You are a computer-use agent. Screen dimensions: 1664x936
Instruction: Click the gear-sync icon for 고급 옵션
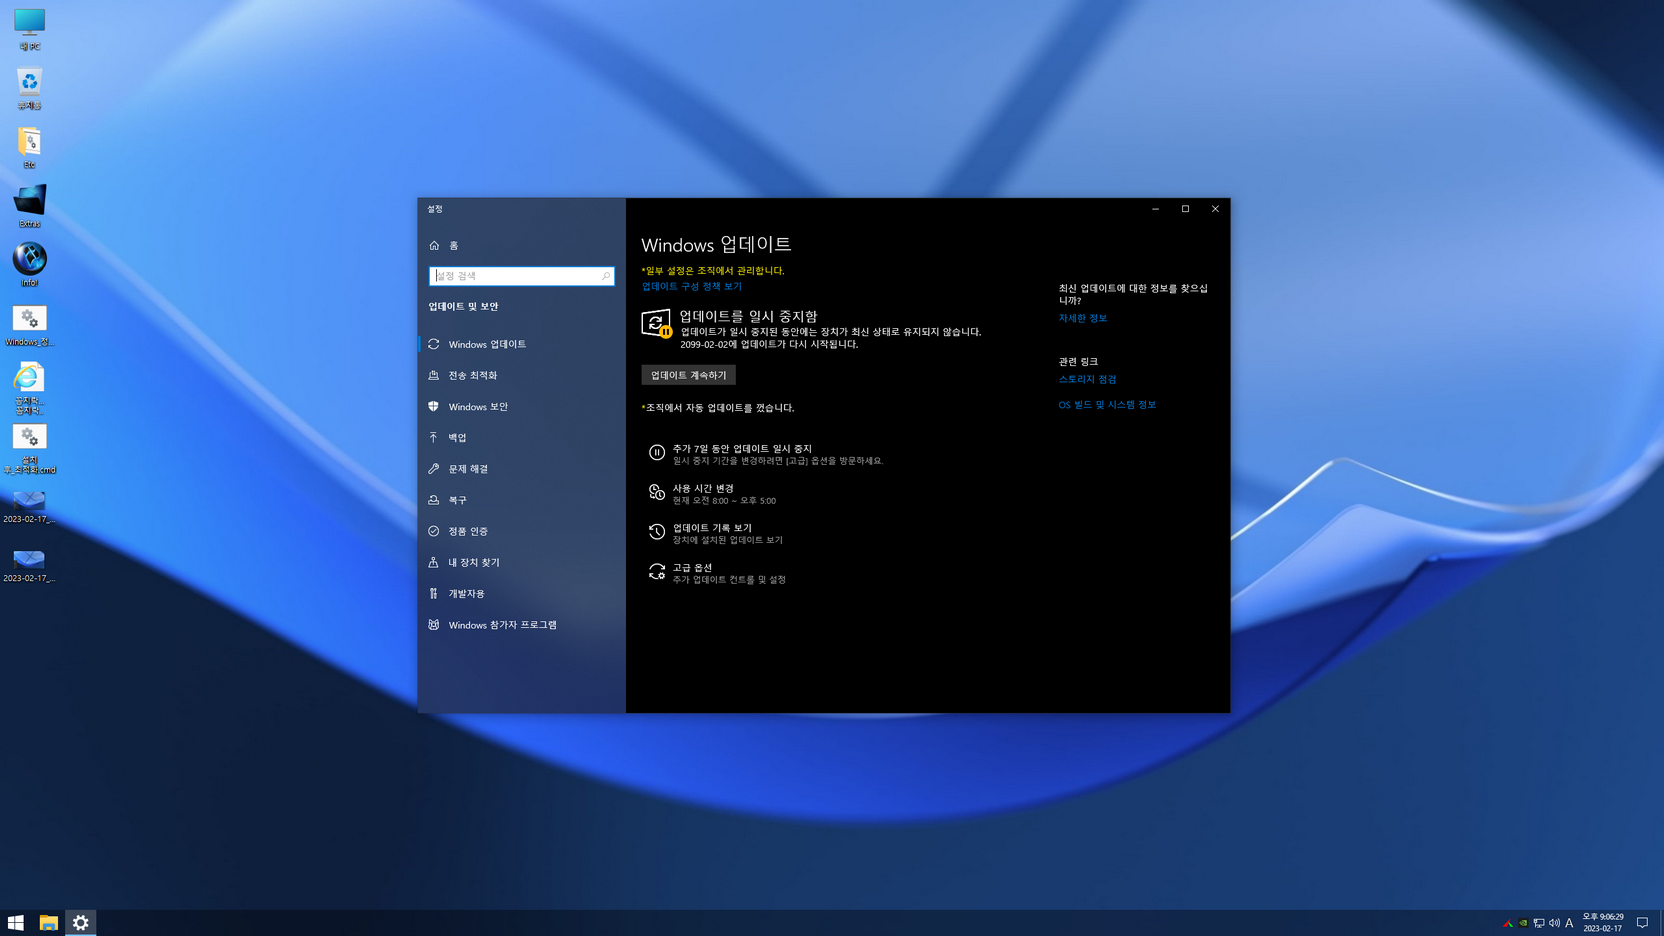click(x=656, y=571)
